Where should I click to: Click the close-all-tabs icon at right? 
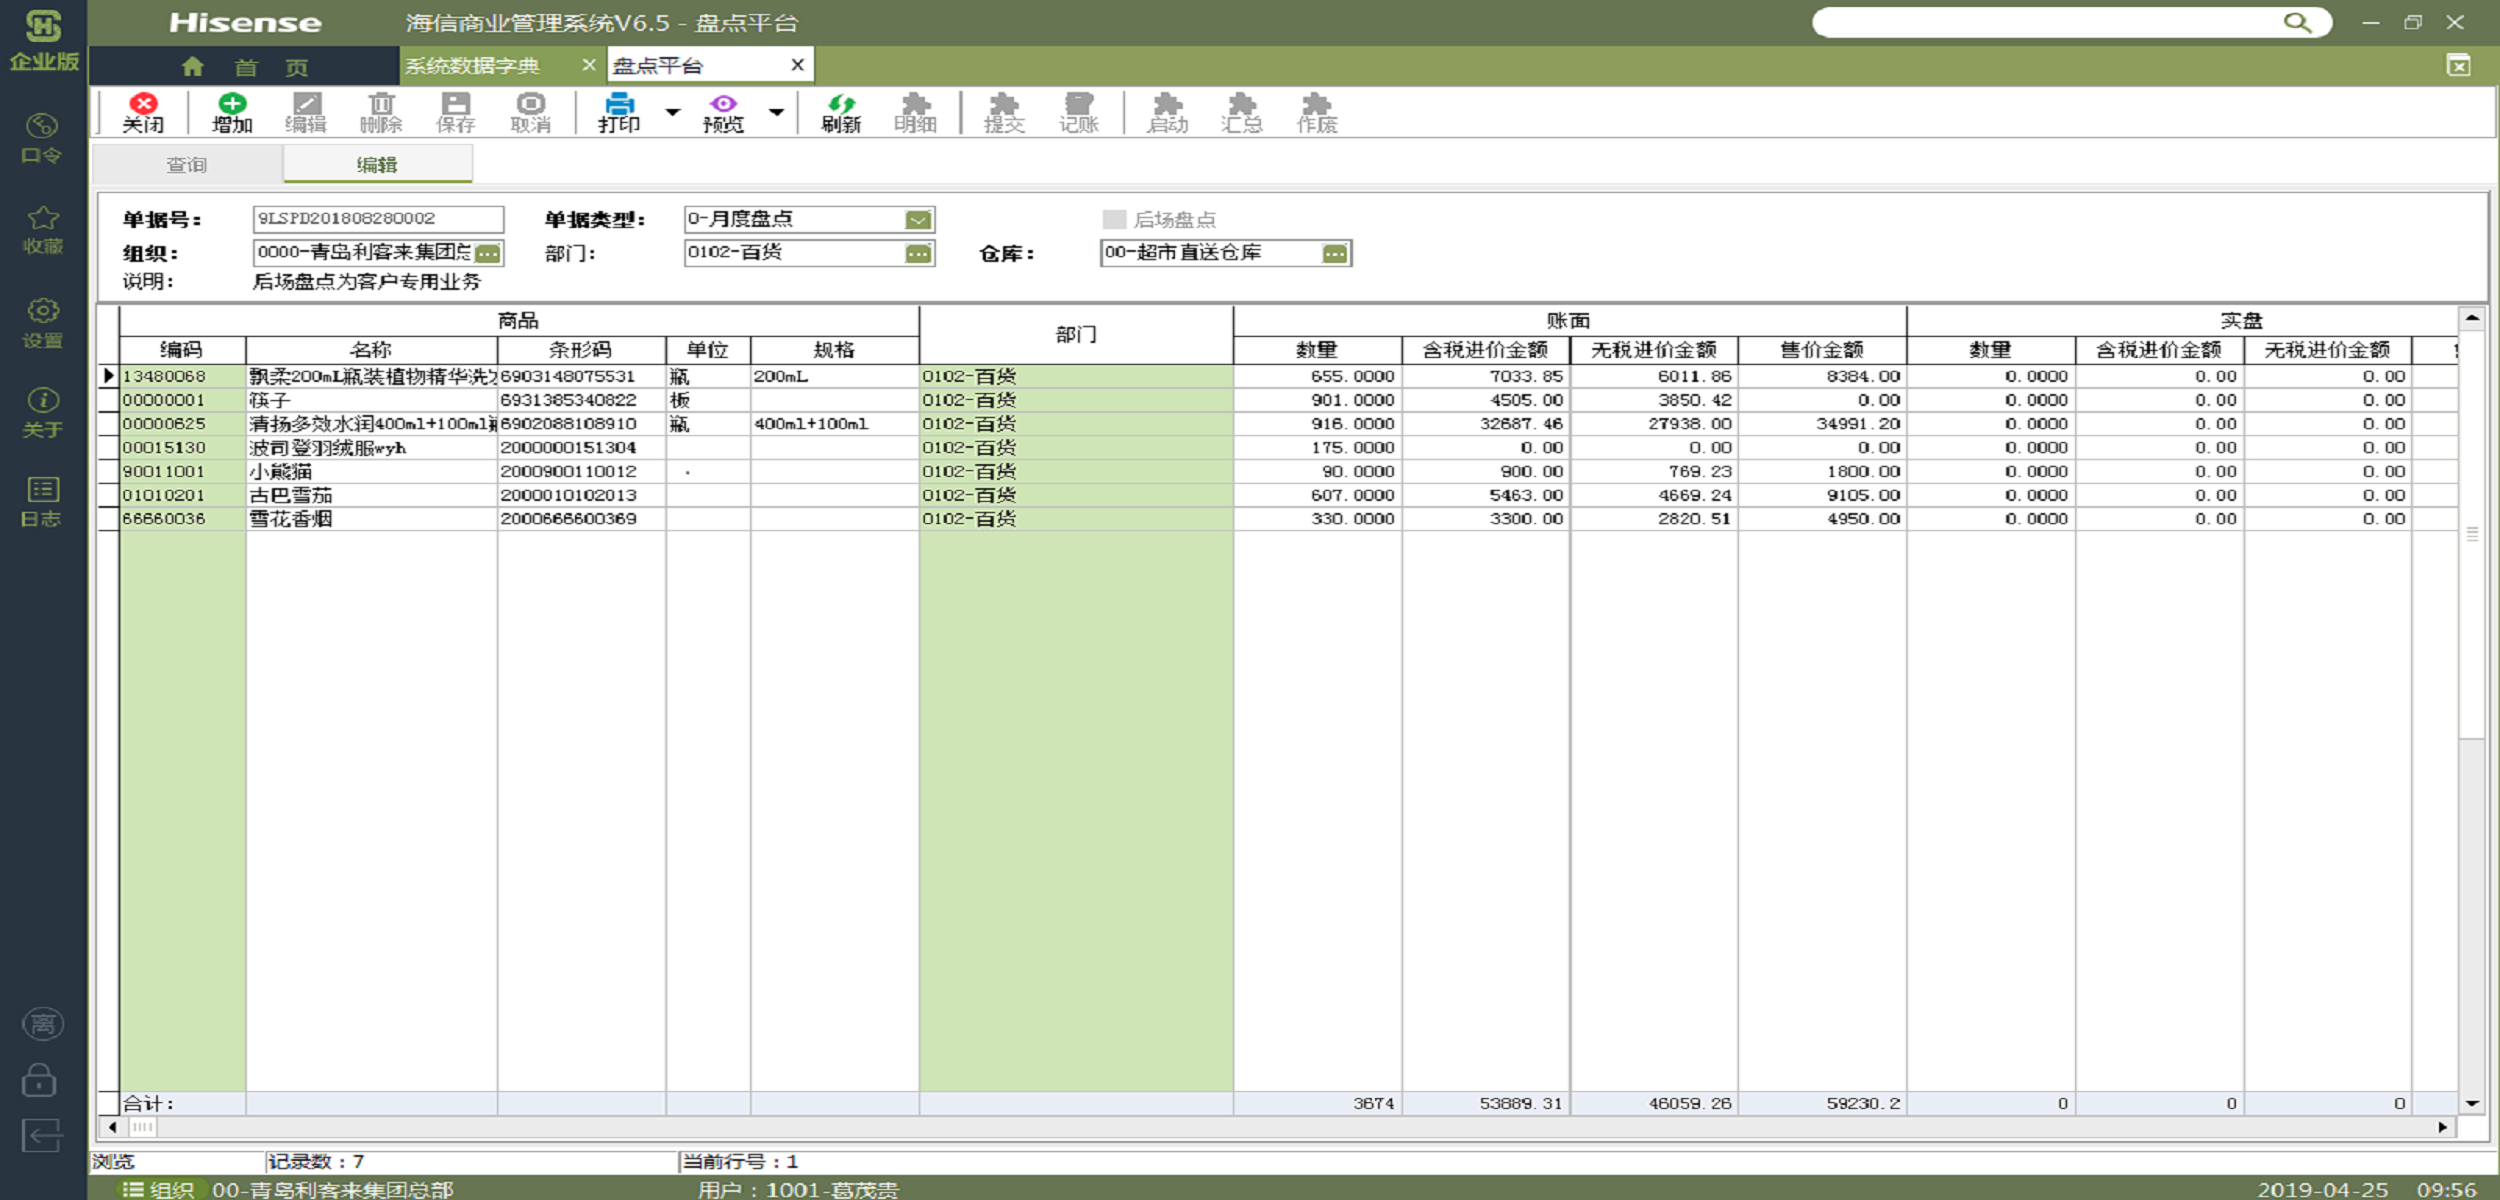click(2458, 65)
